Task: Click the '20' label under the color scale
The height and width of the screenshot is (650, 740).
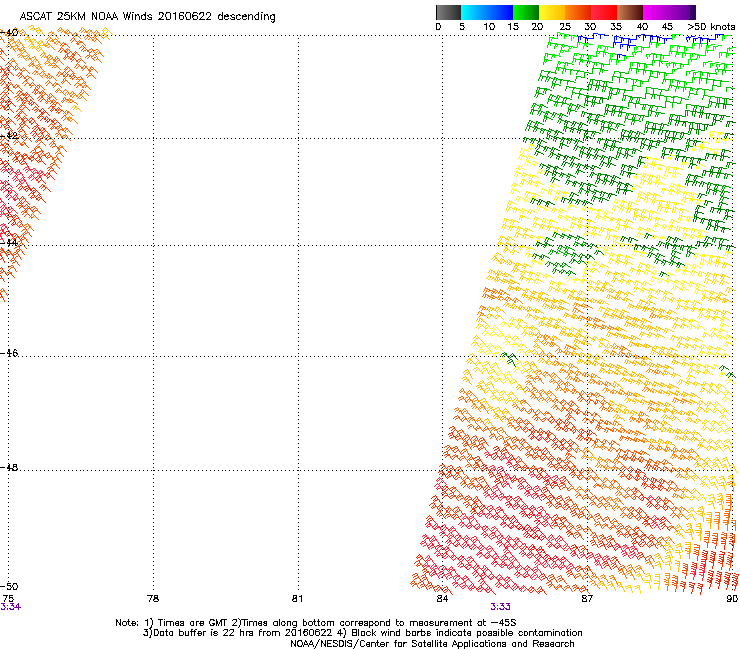Action: click(538, 27)
